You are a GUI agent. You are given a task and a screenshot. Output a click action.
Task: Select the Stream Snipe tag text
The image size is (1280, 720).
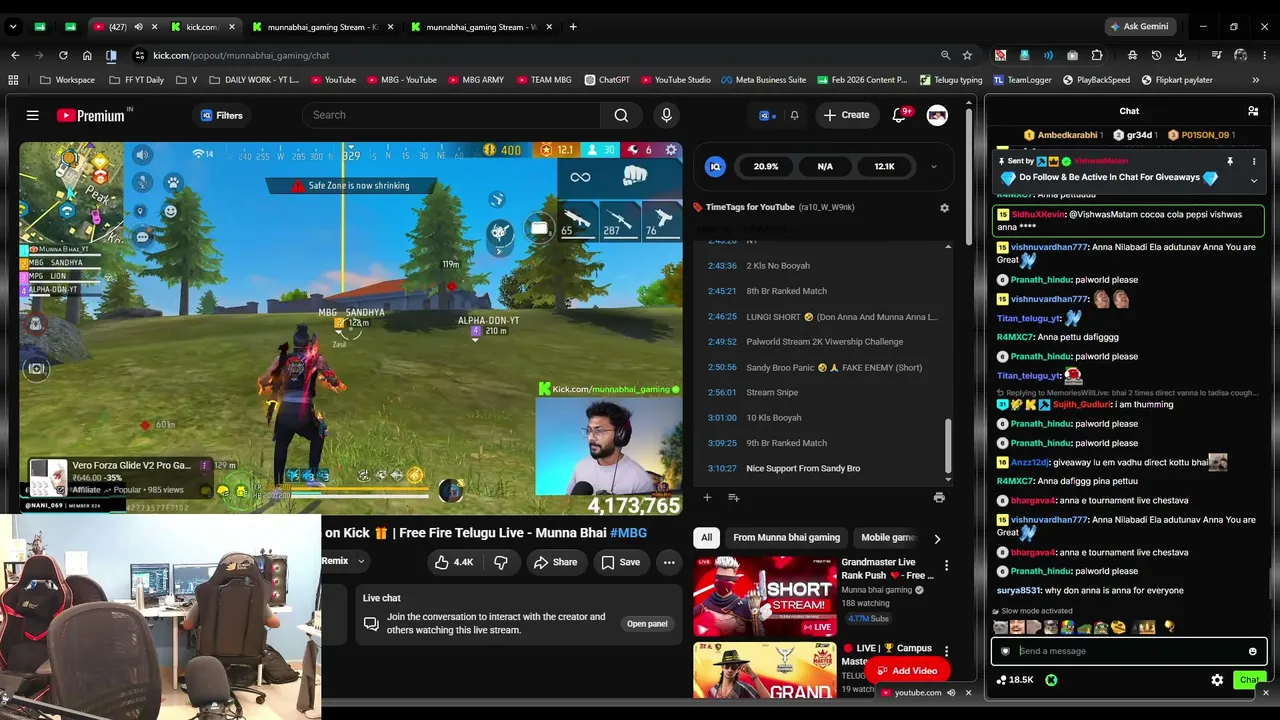[772, 393]
